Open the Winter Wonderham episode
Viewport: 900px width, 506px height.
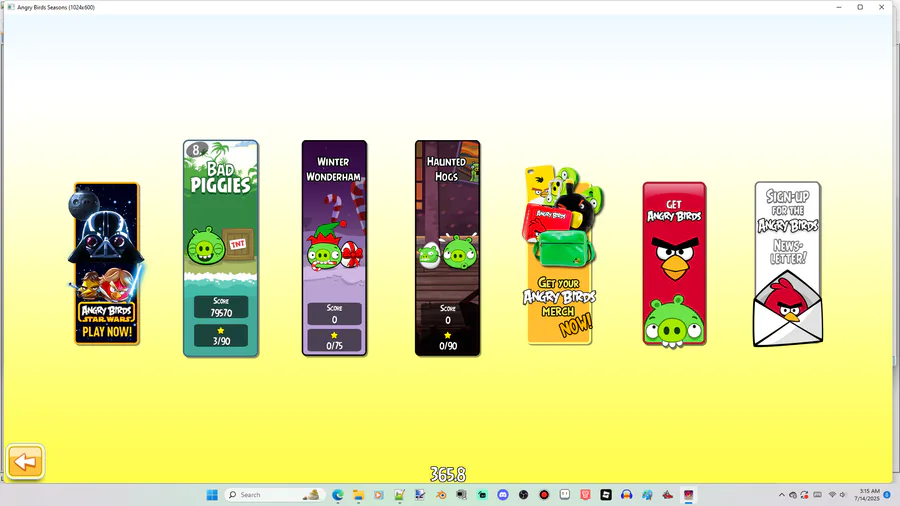click(335, 248)
